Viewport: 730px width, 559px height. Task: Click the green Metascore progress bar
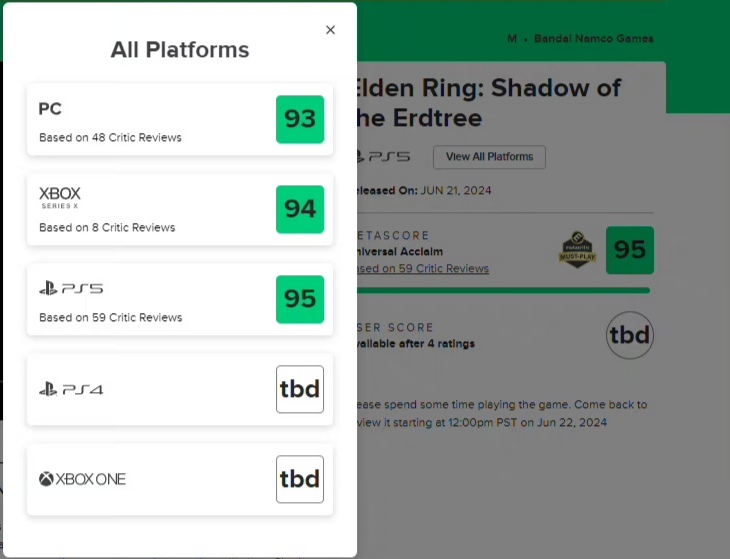pos(503,290)
